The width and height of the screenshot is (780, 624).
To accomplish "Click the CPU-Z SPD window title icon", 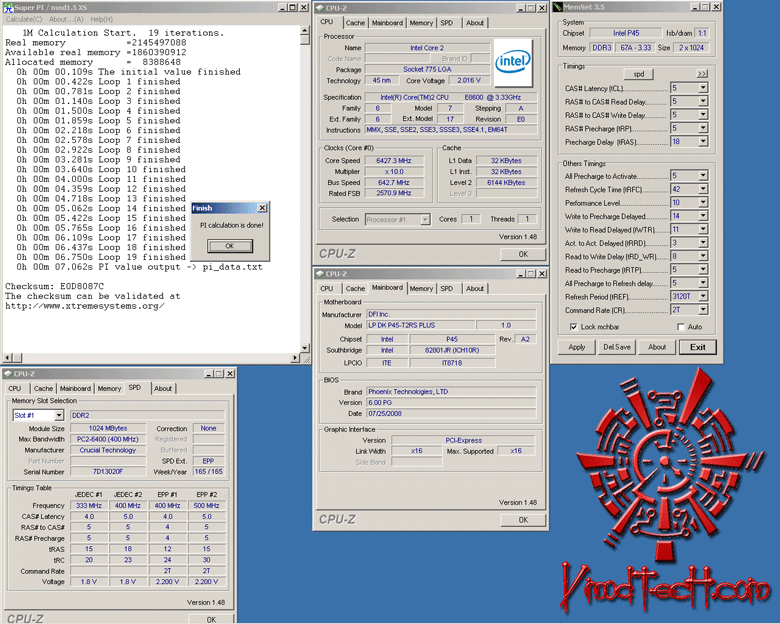I will coord(8,374).
